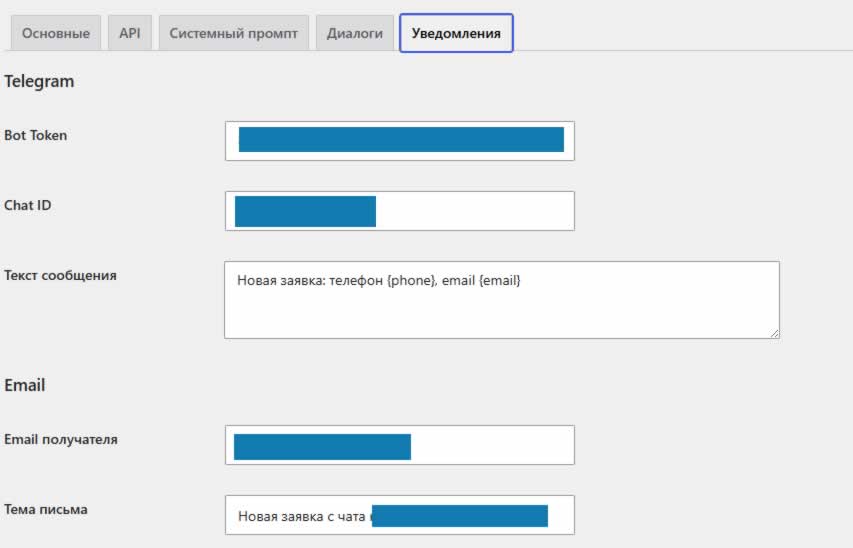The image size is (853, 548).
Task: Click the Bot Token label
Action: click(x=35, y=135)
